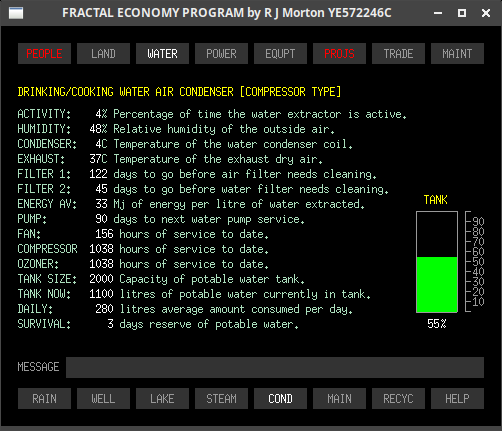Minimize the Fractal Economy window
The width and height of the screenshot is (502, 431).
click(x=438, y=13)
